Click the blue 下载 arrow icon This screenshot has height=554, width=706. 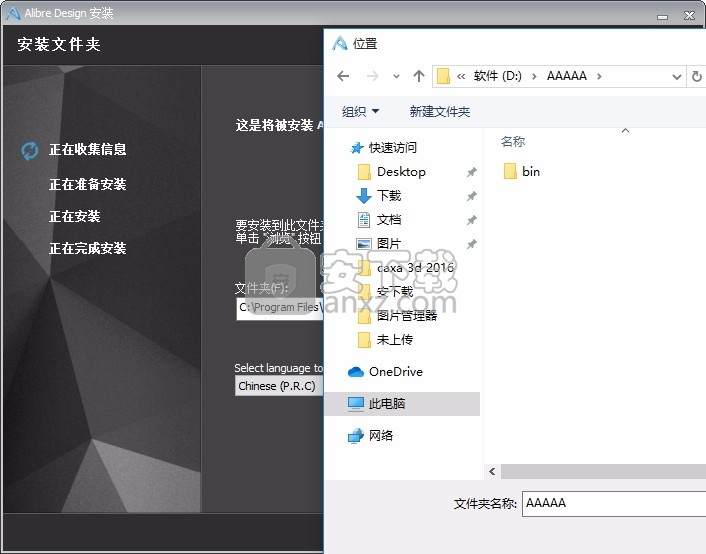point(364,196)
